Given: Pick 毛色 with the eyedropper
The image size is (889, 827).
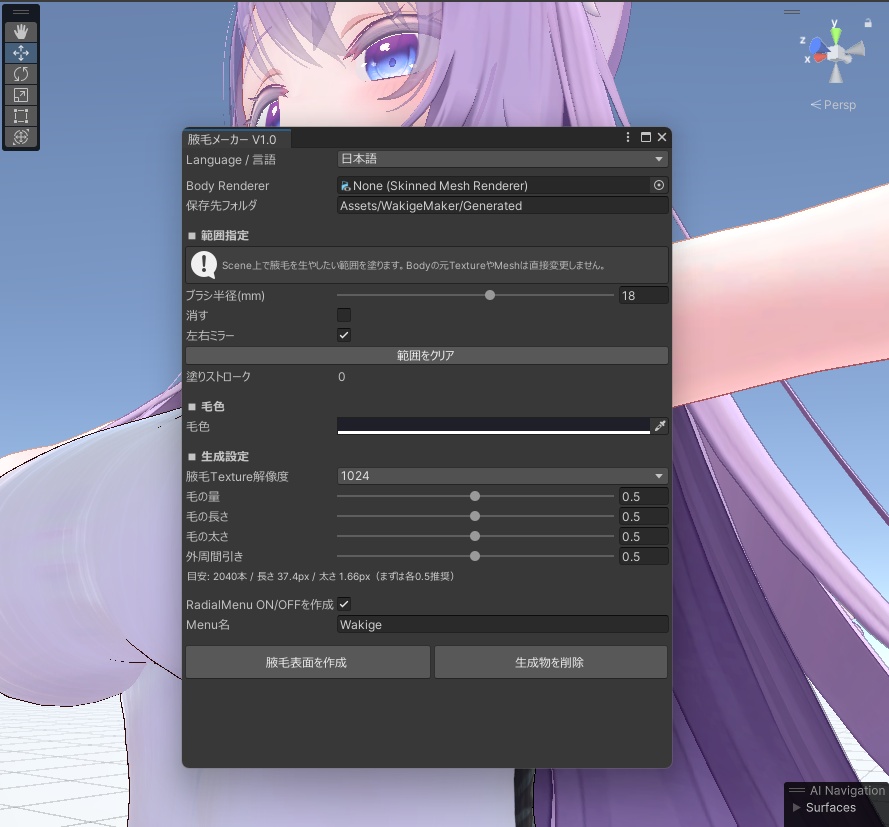Looking at the screenshot, I should coord(659,426).
